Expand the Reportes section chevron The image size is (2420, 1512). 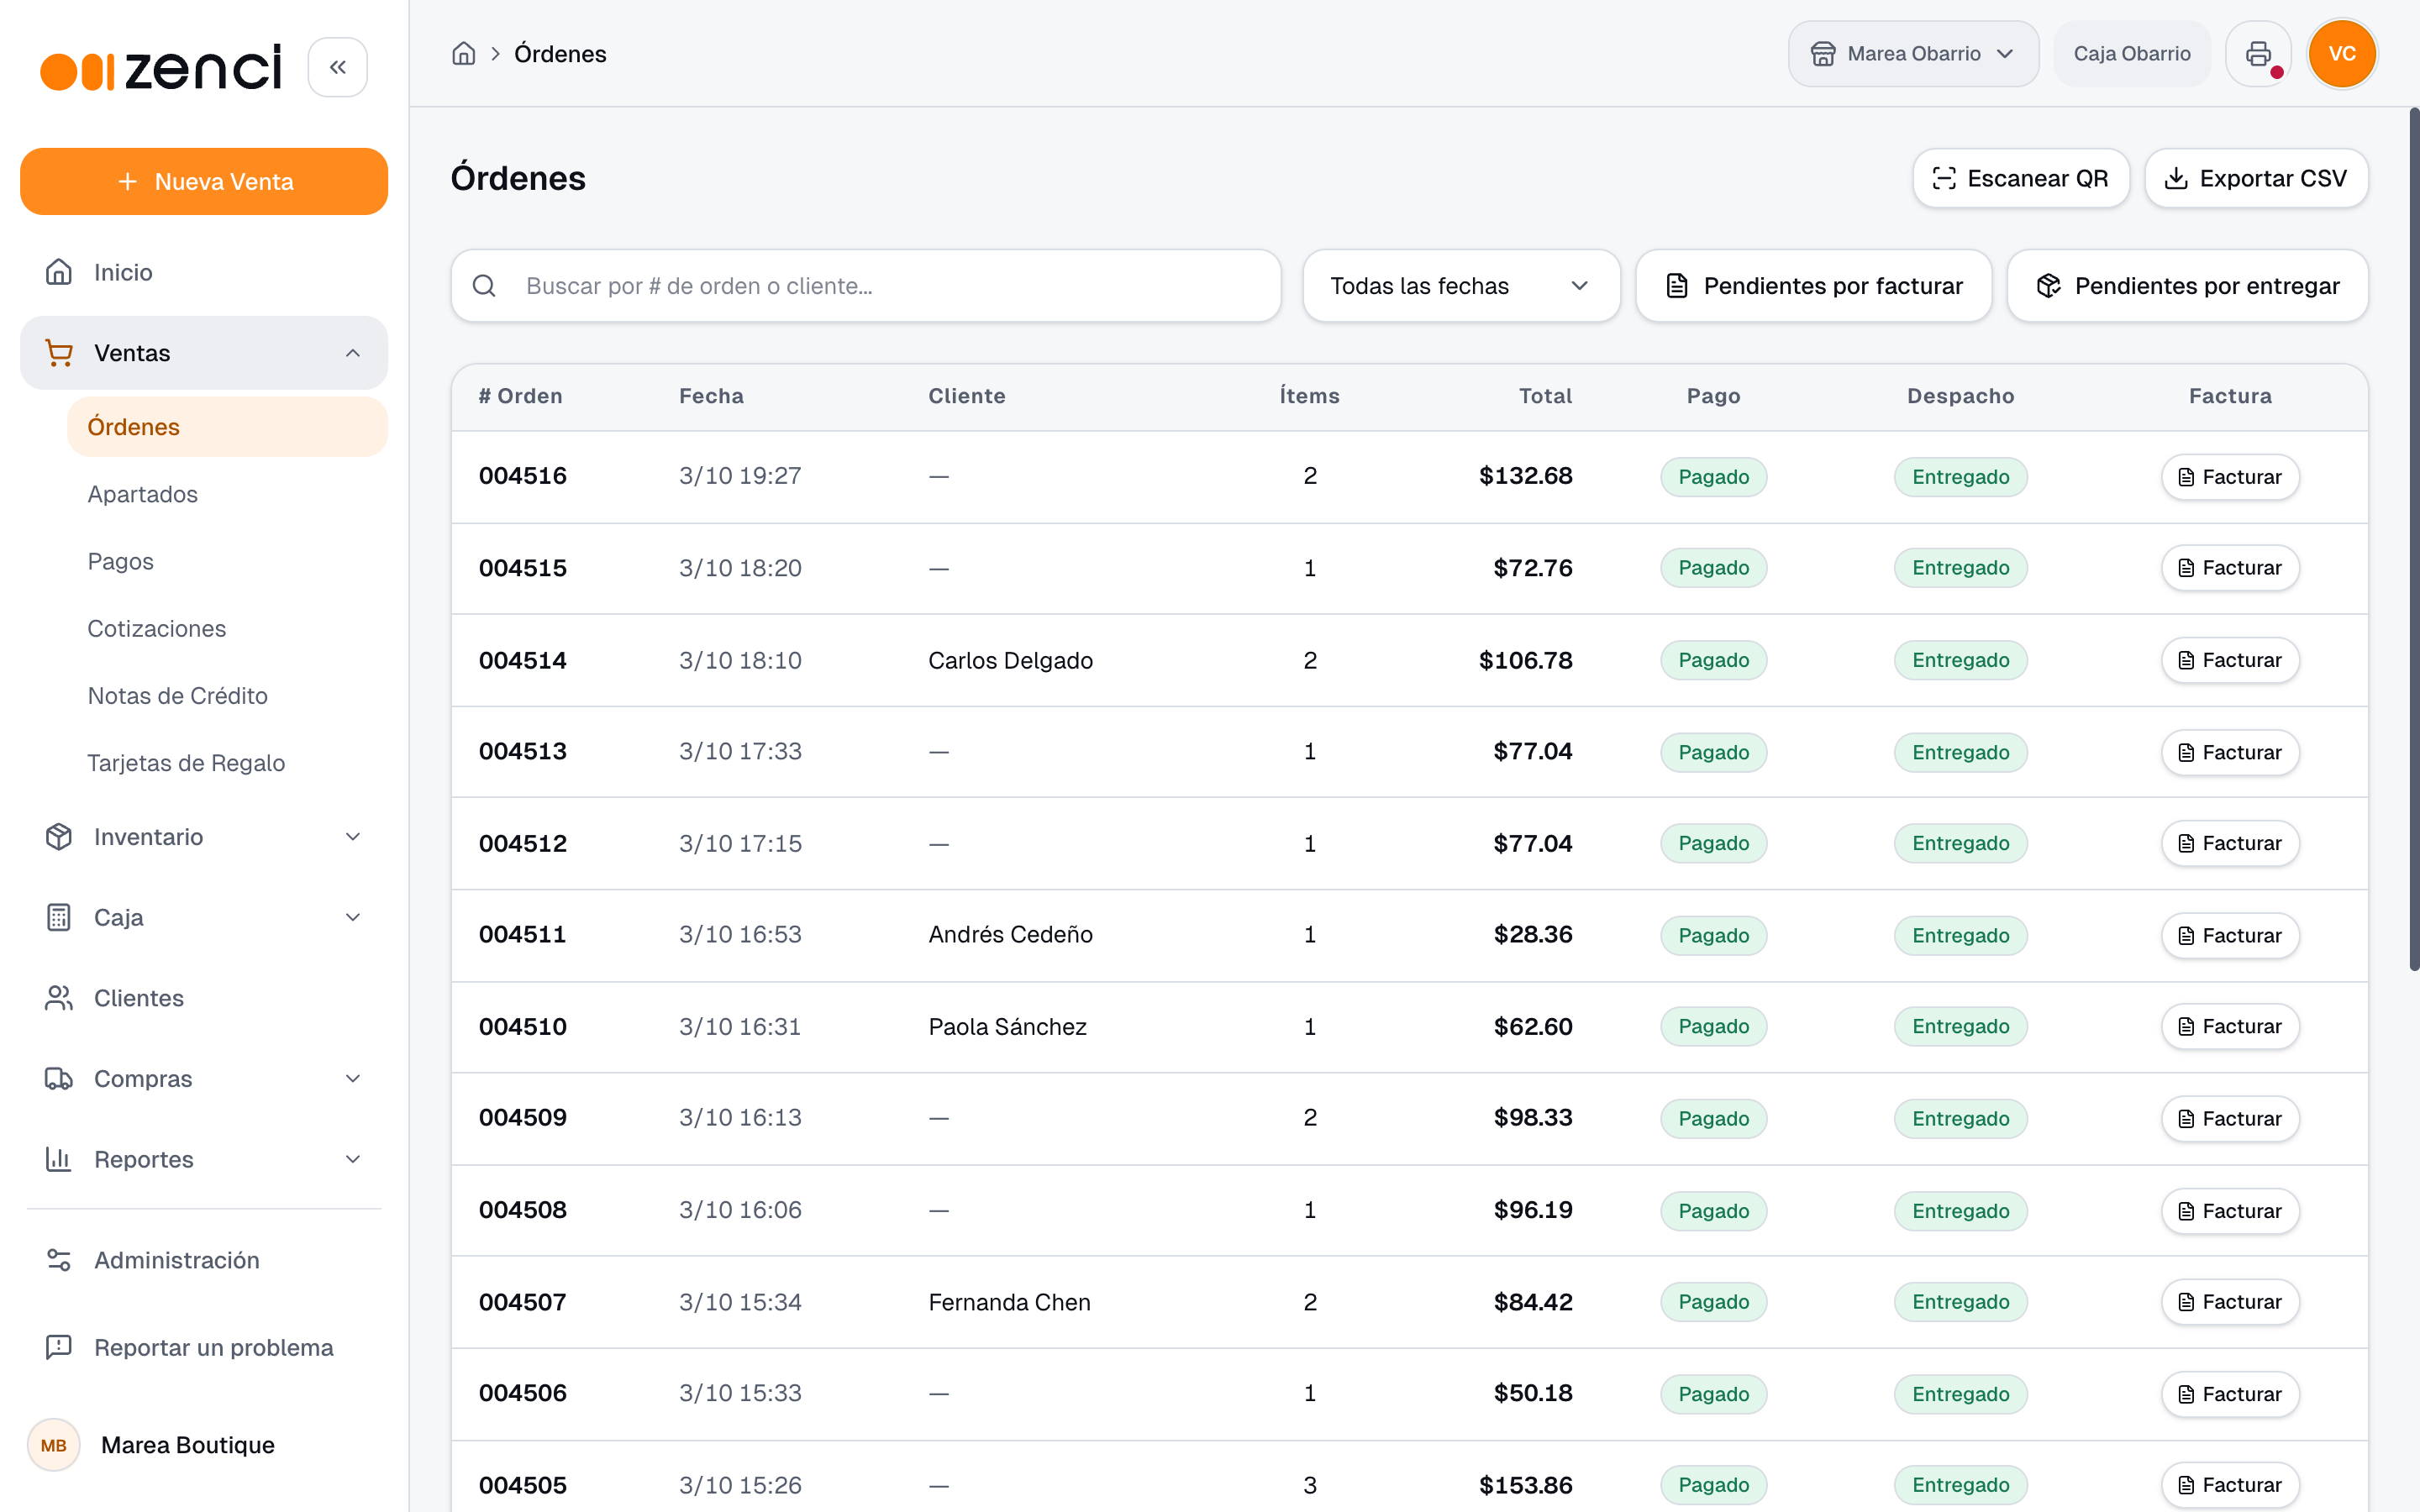pyautogui.click(x=353, y=1159)
